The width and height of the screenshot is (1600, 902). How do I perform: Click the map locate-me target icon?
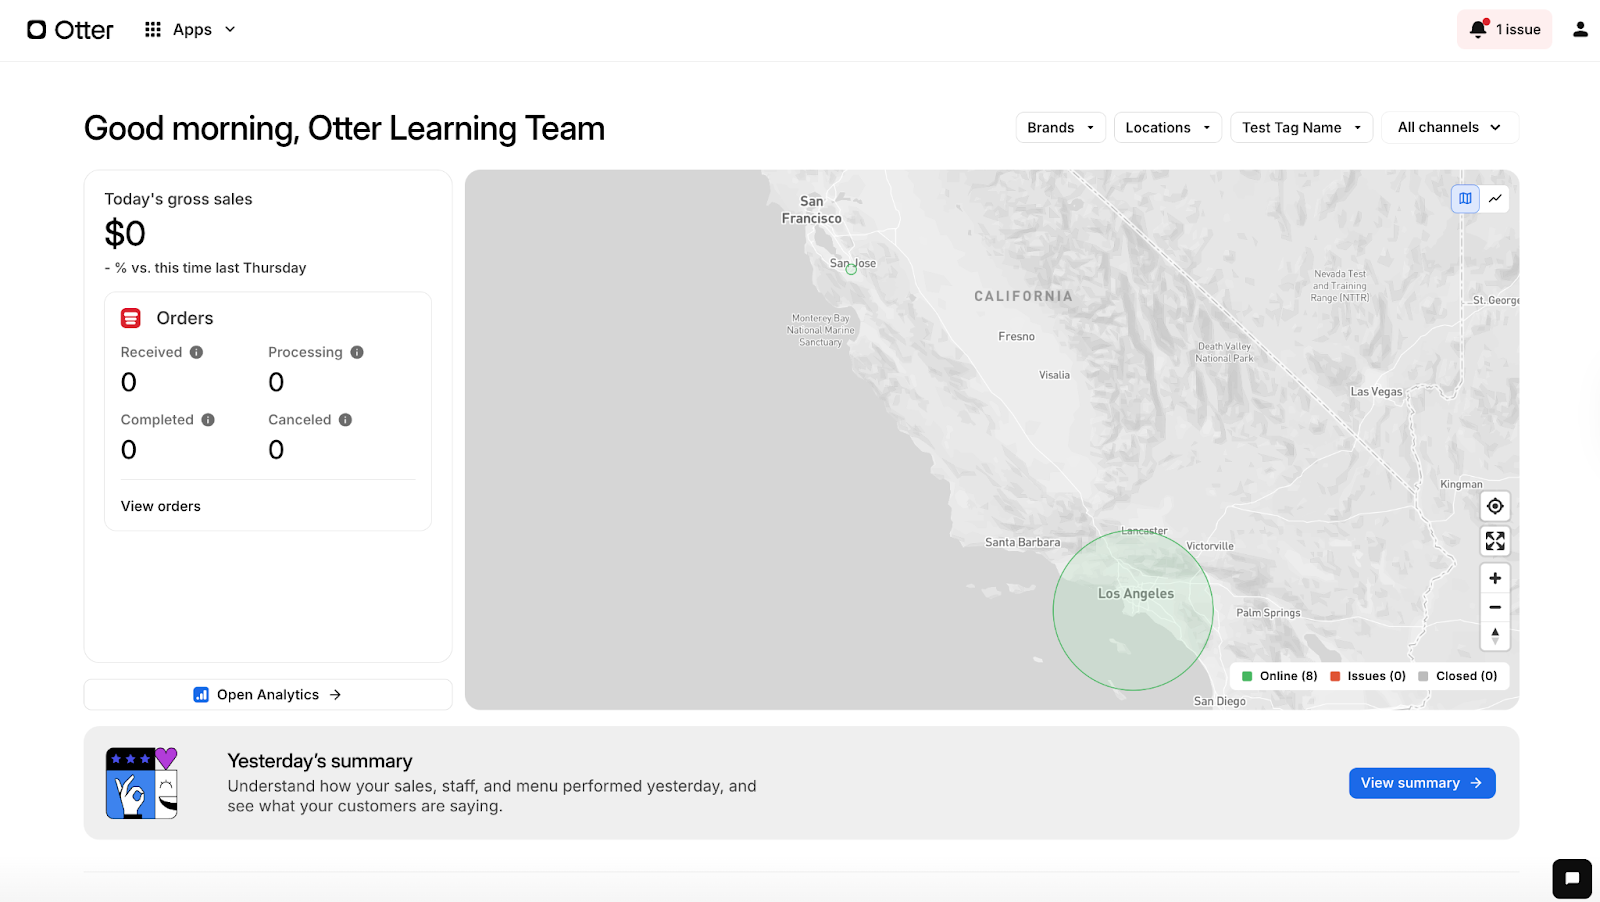pos(1495,506)
